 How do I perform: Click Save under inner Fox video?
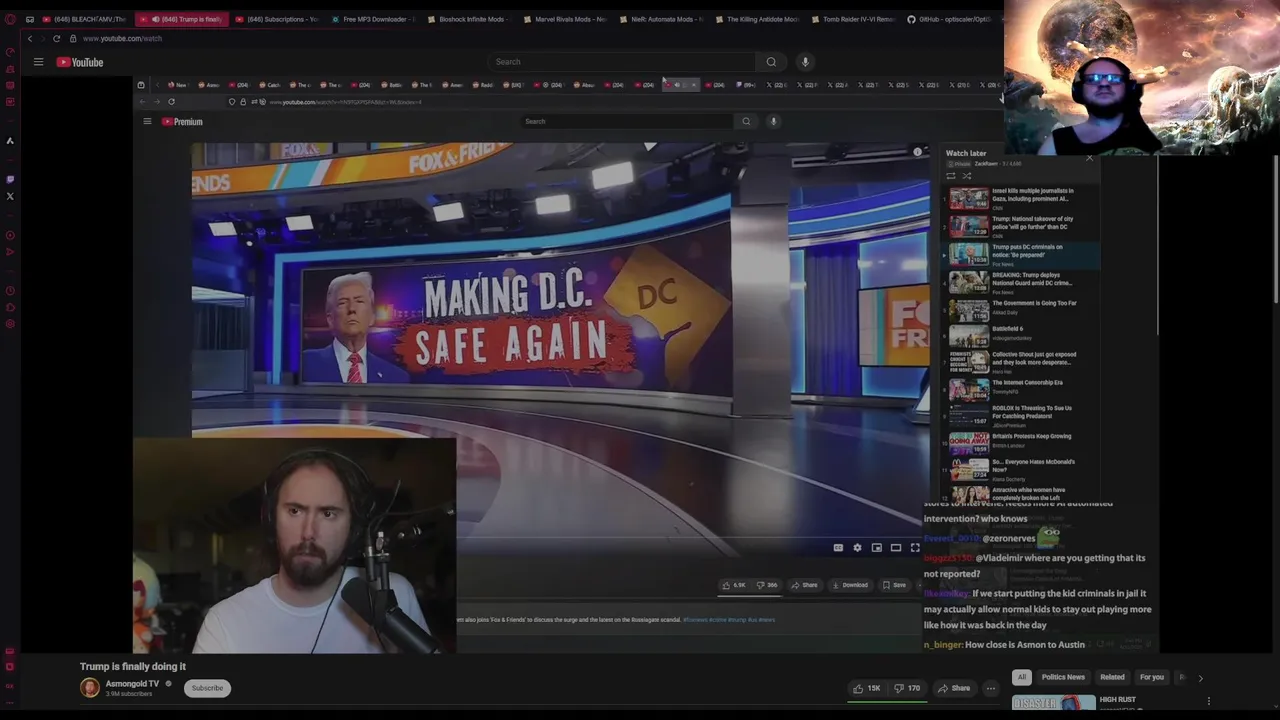[x=893, y=585]
